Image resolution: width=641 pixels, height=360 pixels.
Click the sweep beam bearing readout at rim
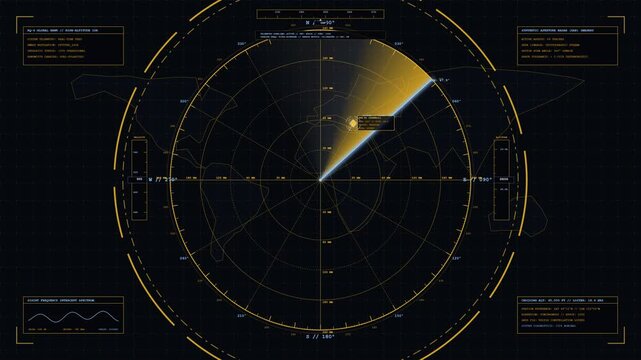(444, 80)
